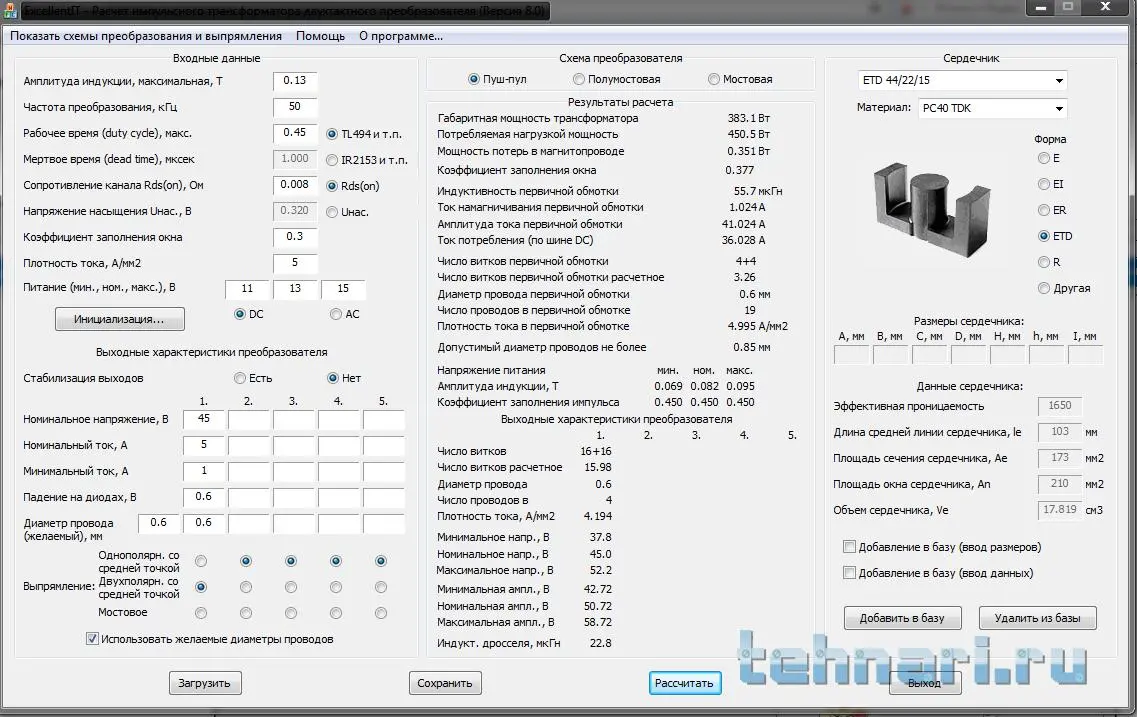
Task: Click core volume Ve field 17.819
Action: click(1059, 510)
